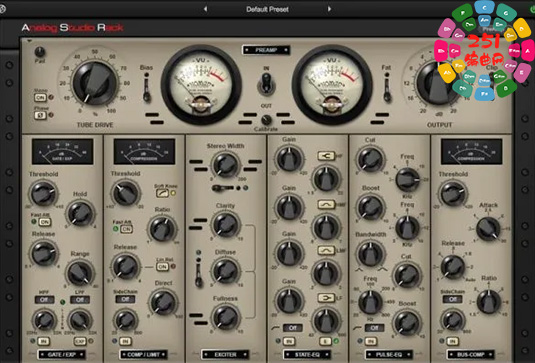
Task: Flip the vertical lever switch beside the Diffuse knob
Action: [199, 272]
